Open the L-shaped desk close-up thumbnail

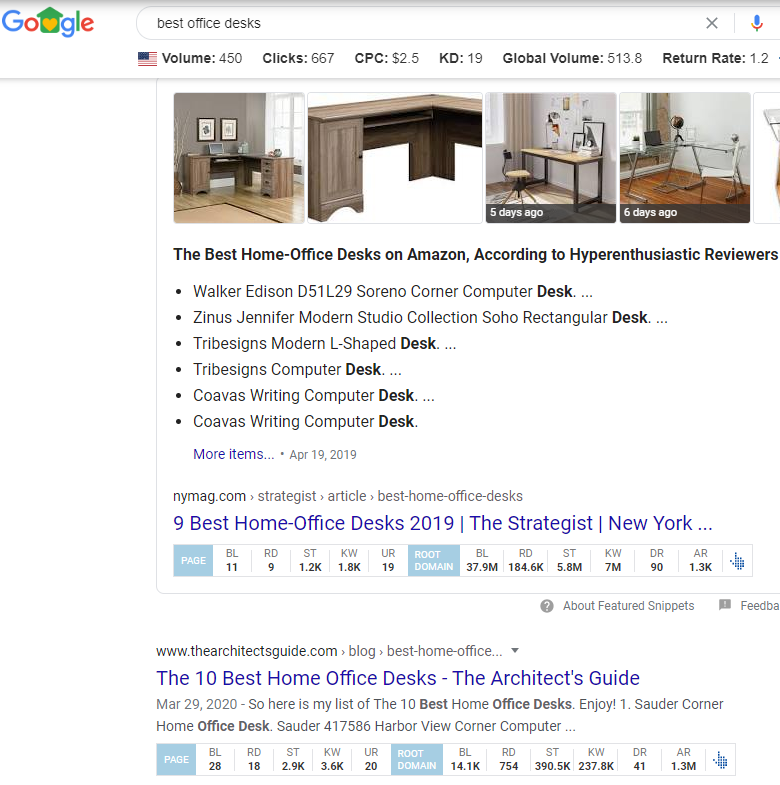click(x=395, y=158)
